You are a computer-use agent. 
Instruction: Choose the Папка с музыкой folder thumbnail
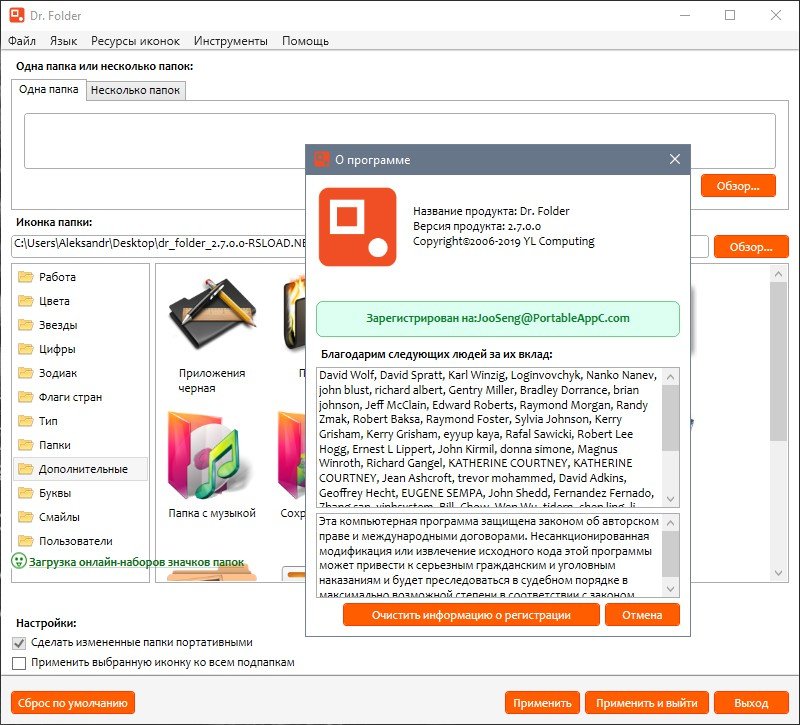pos(211,455)
